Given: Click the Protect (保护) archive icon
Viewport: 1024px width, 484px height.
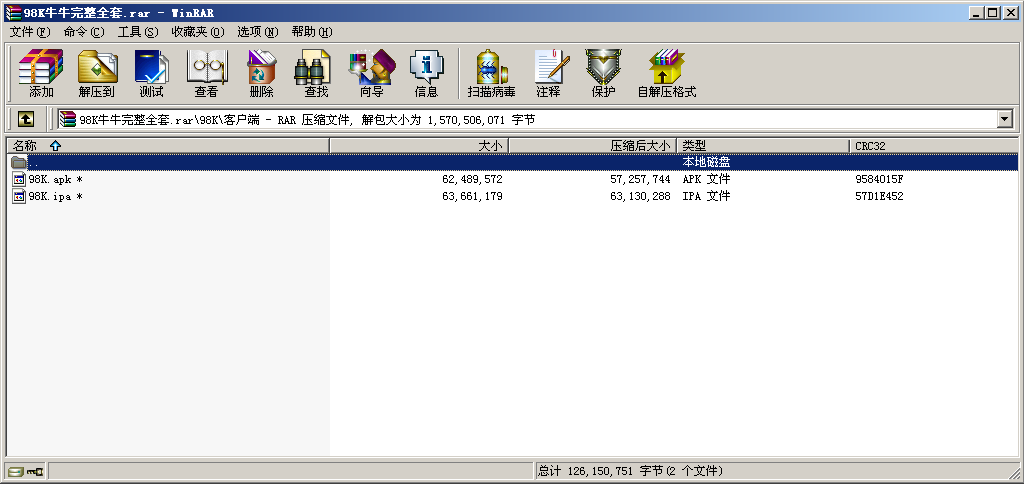Looking at the screenshot, I should pyautogui.click(x=603, y=74).
